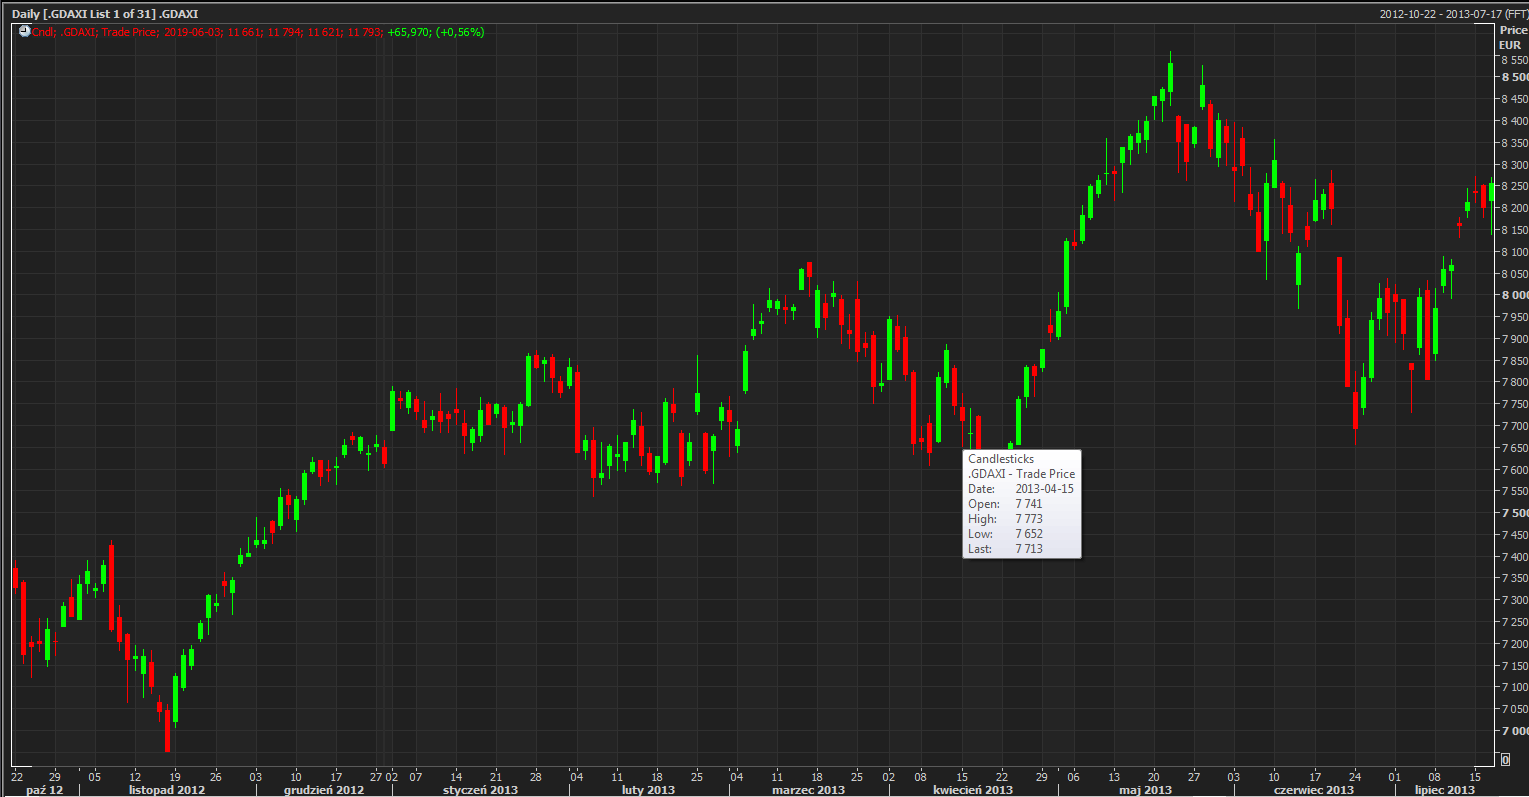Select lipiec 2013 on the time axis
Screen dimensions: 1529x797
coord(1444,790)
